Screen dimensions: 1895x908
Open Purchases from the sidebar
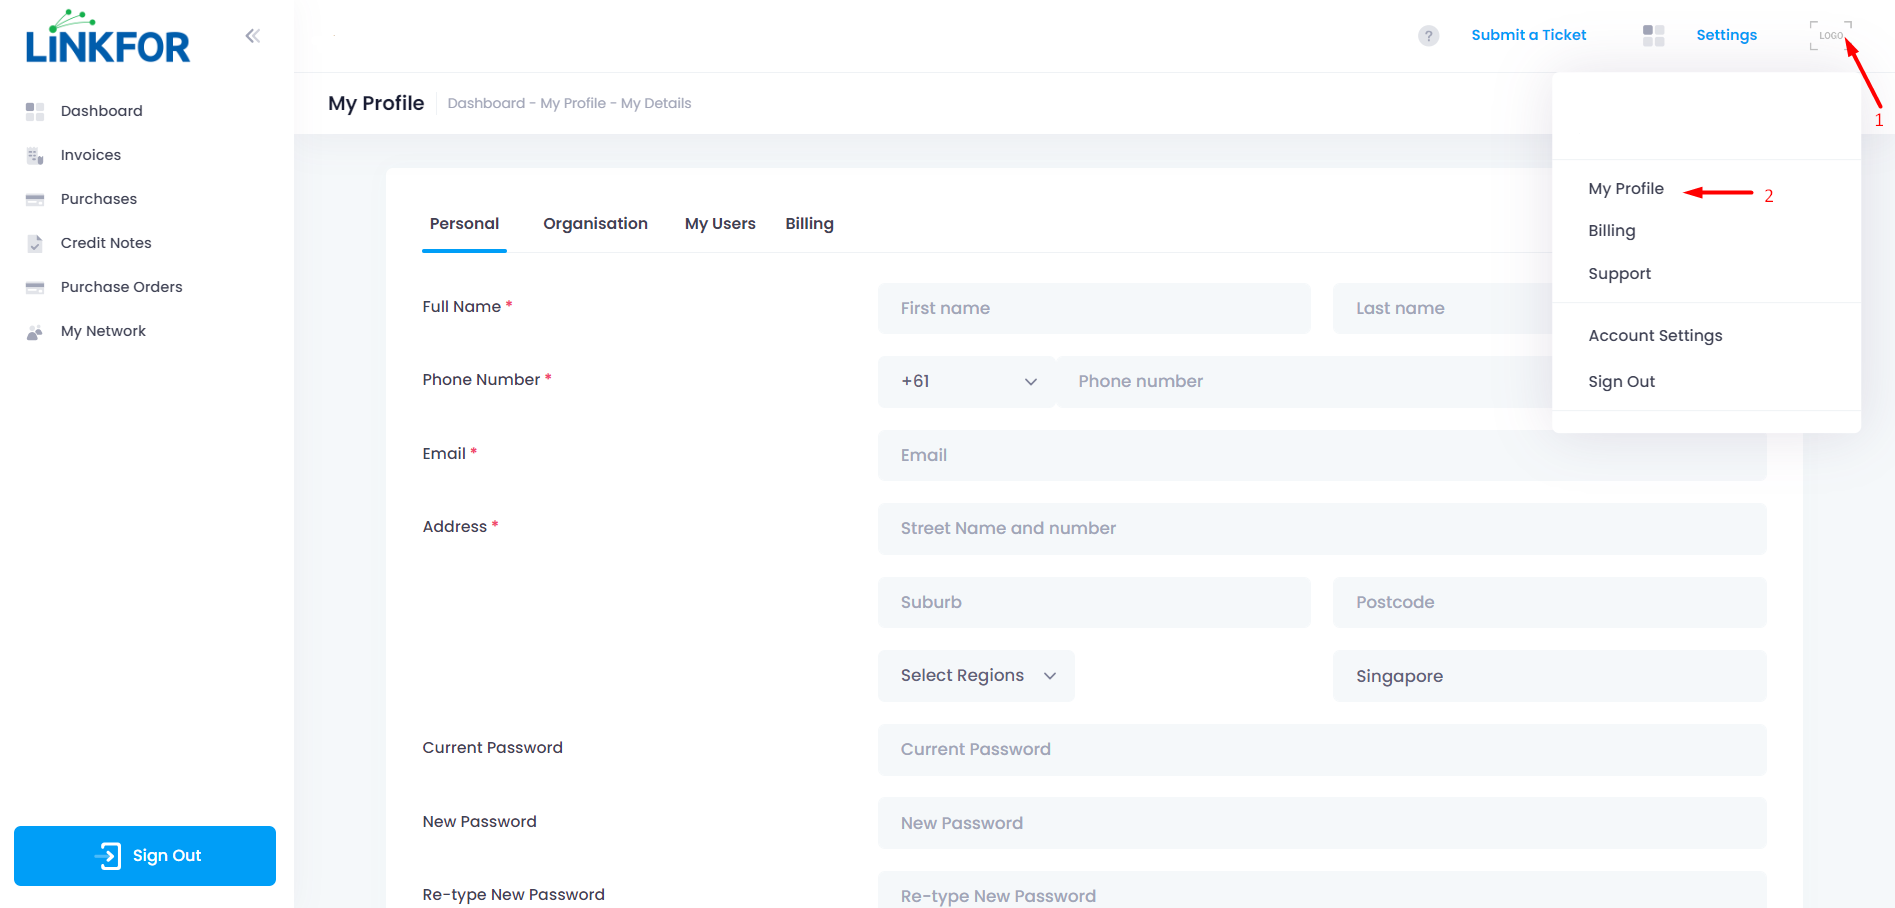98,199
